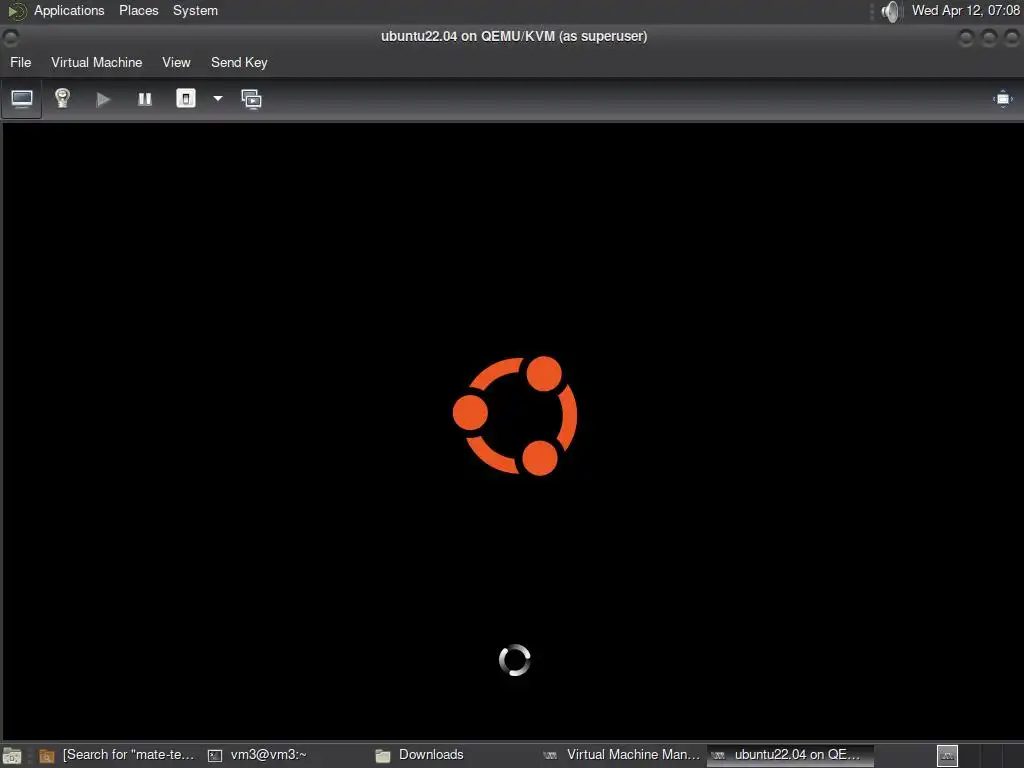Viewport: 1024px width, 768px height.
Task: Open the View menu
Action: point(176,63)
